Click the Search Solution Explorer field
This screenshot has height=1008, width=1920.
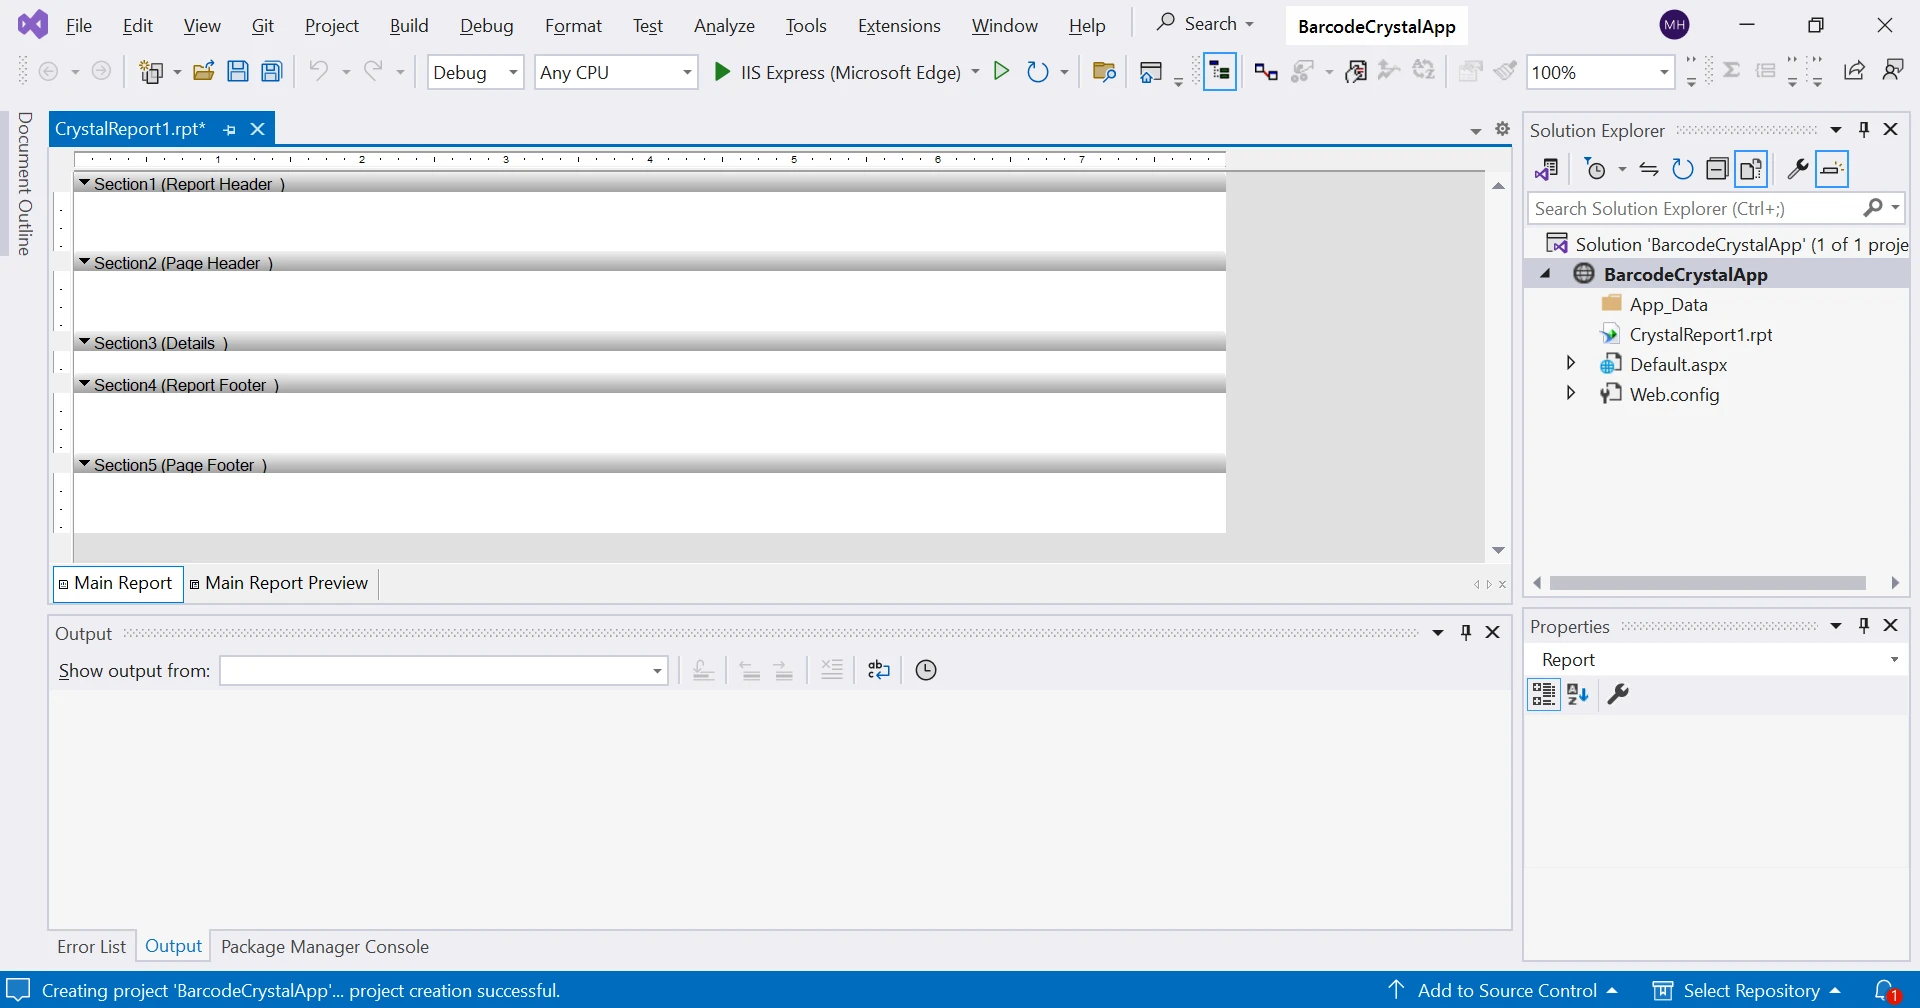(1695, 208)
